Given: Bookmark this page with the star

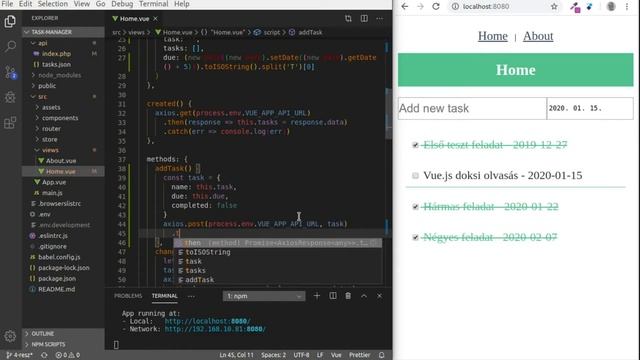Looking at the screenshot, I should [554, 7].
